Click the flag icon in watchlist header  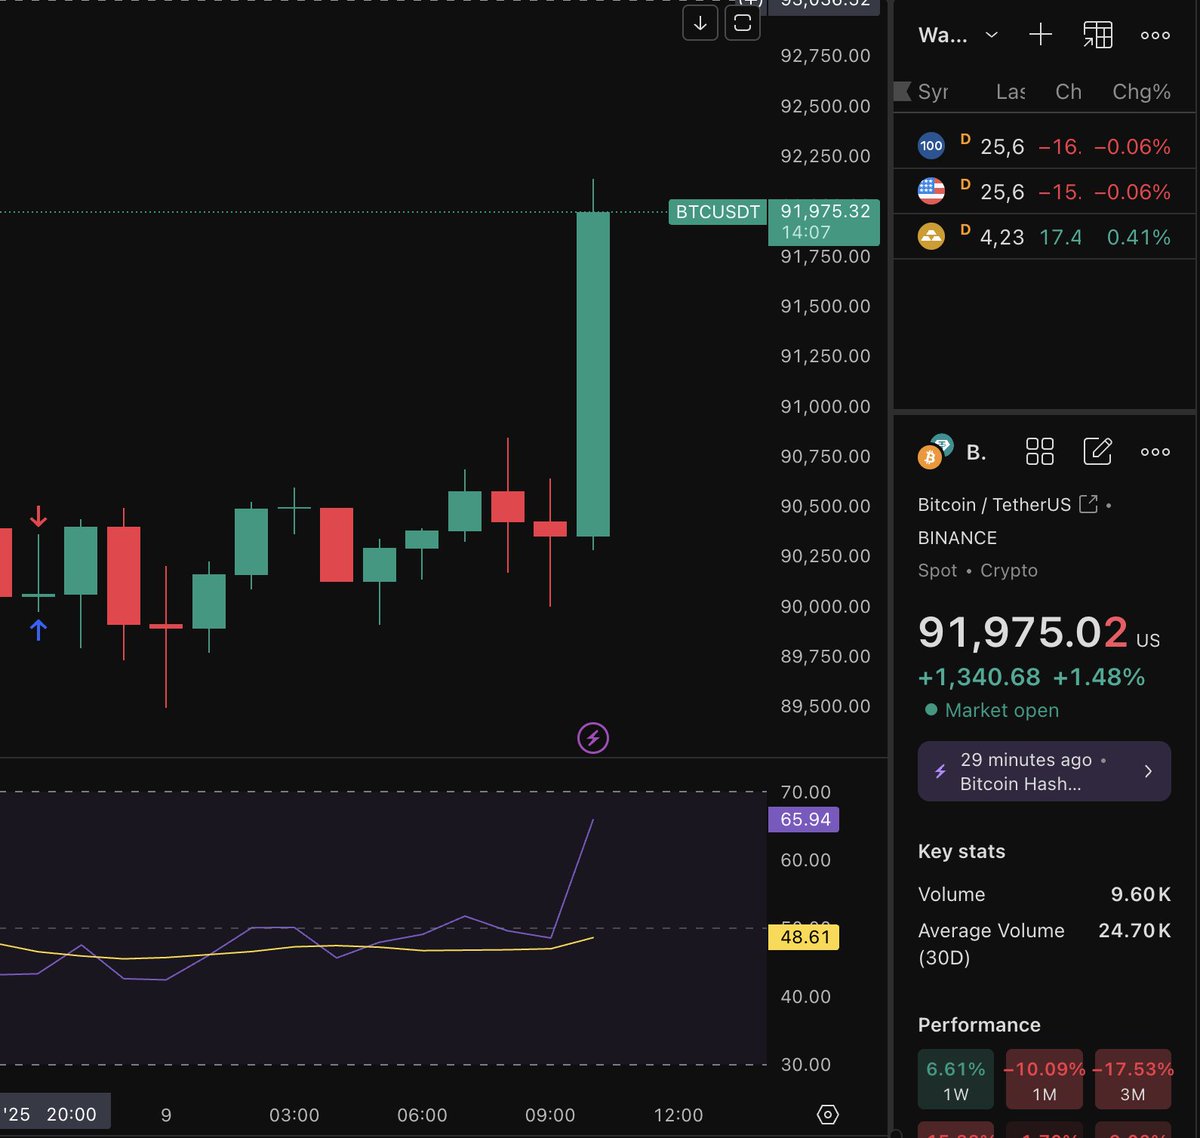[x=902, y=92]
